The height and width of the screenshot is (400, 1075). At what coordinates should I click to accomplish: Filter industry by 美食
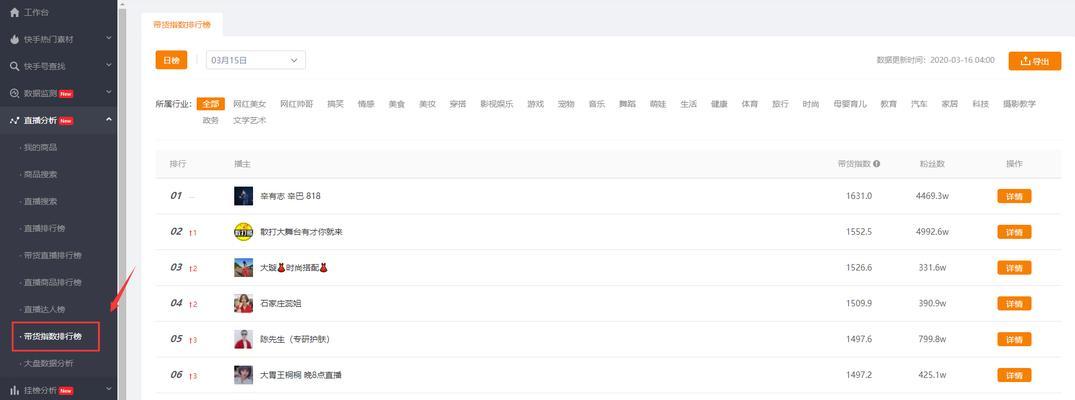[397, 104]
